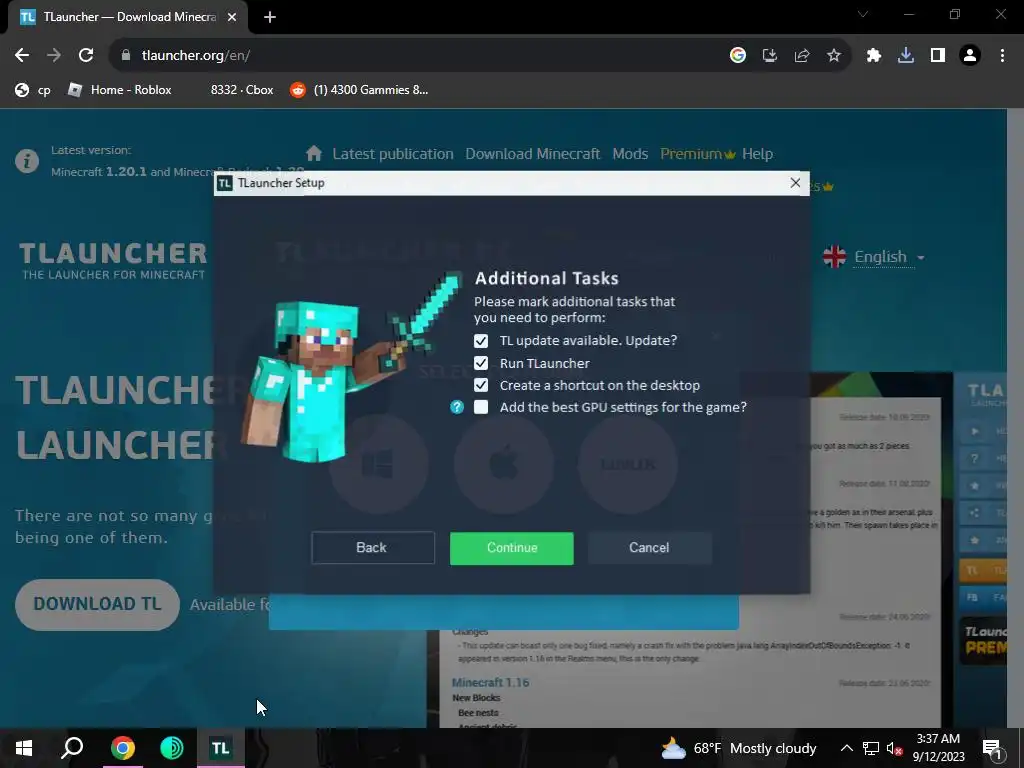The image size is (1024, 768).
Task: Uncheck the TL update available checkbox
Action: coord(481,341)
